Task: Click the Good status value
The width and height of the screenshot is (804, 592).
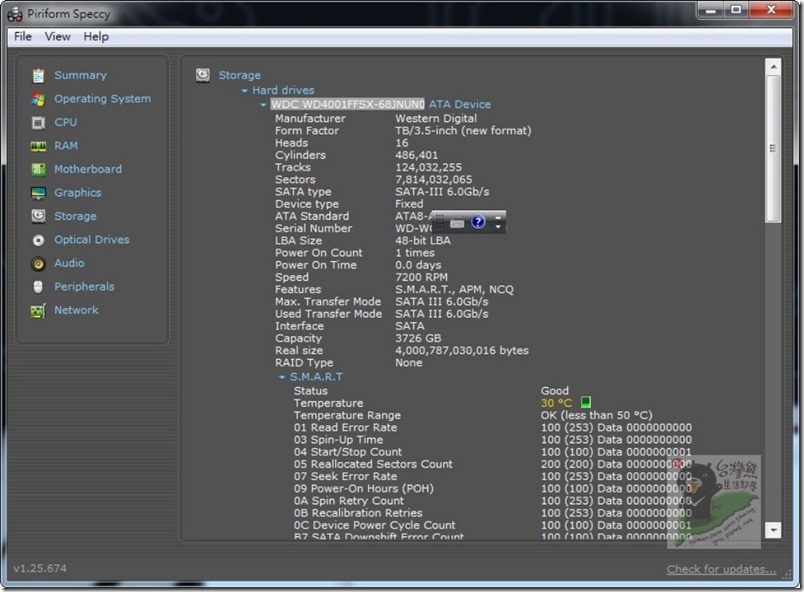Action: click(x=554, y=391)
